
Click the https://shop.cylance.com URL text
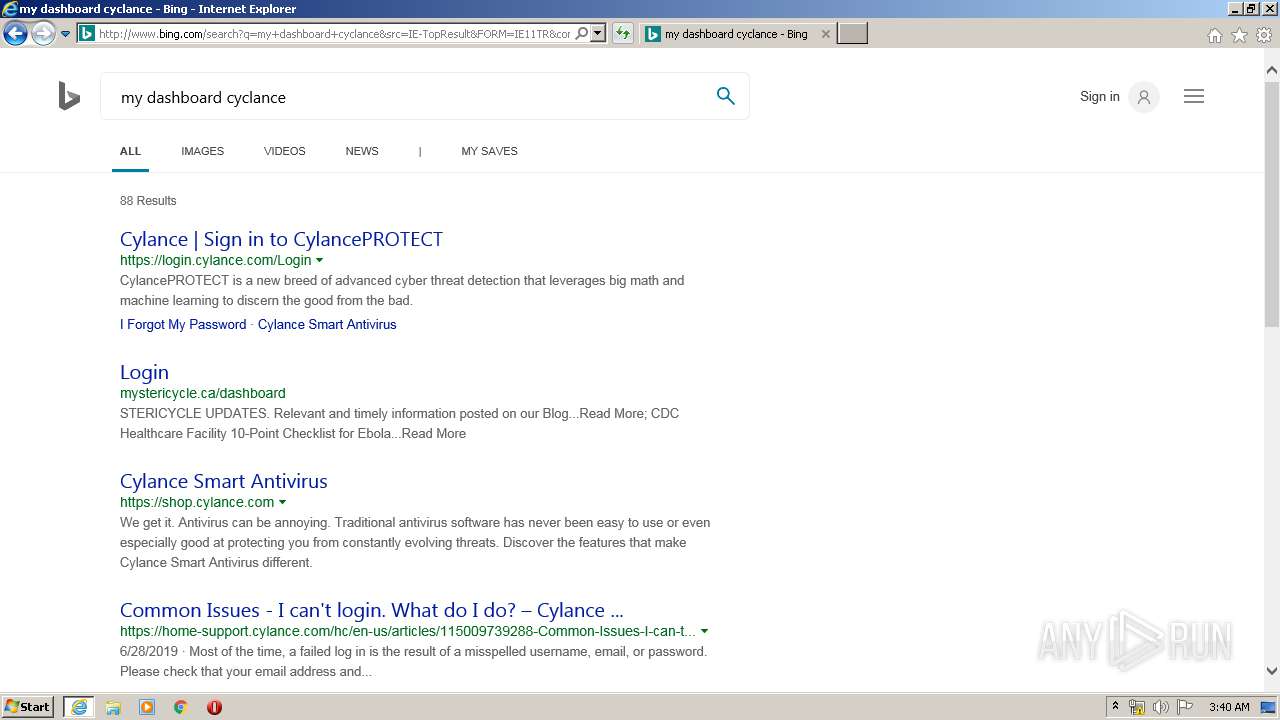pos(197,502)
